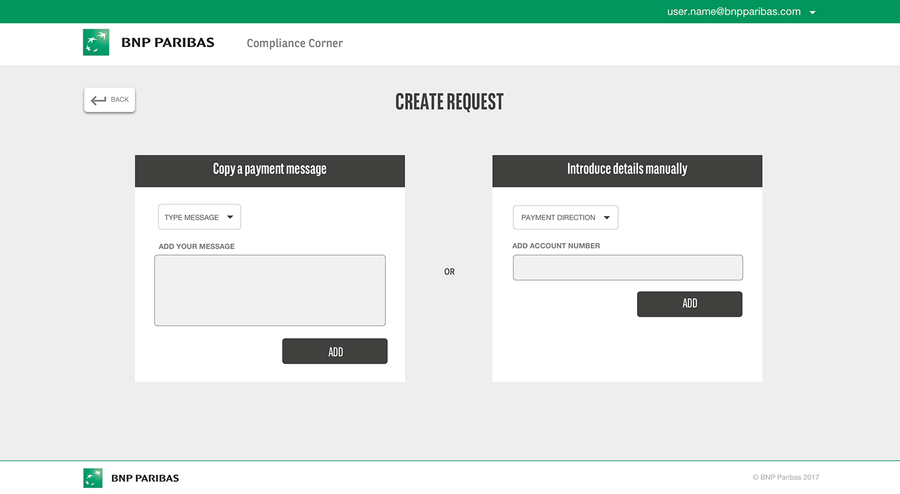Image resolution: width=900 pixels, height=494 pixels.
Task: Open the user.name@bnpparibas.com account menu
Action: (734, 12)
